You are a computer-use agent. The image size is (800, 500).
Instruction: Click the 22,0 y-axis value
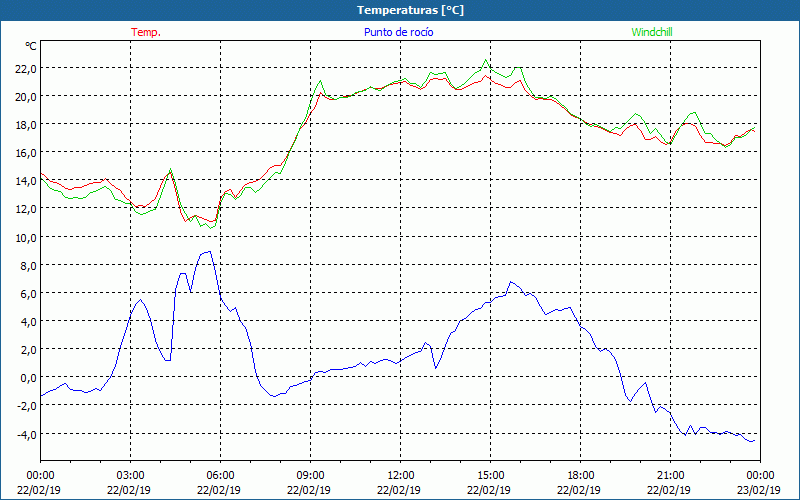26,68
